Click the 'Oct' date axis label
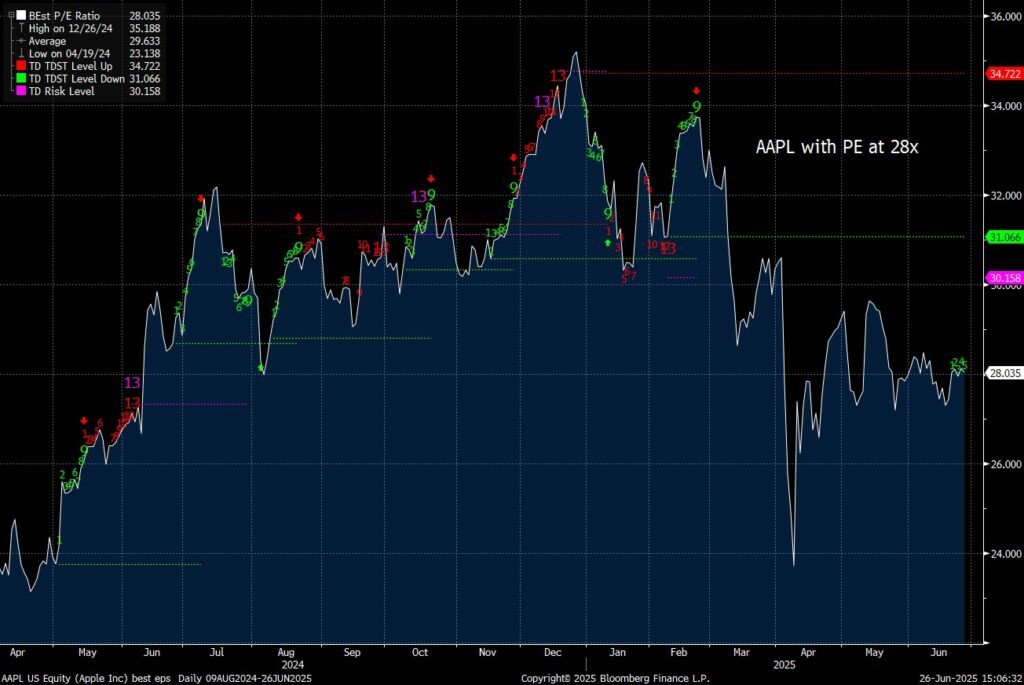This screenshot has height=685, width=1024. 420,652
